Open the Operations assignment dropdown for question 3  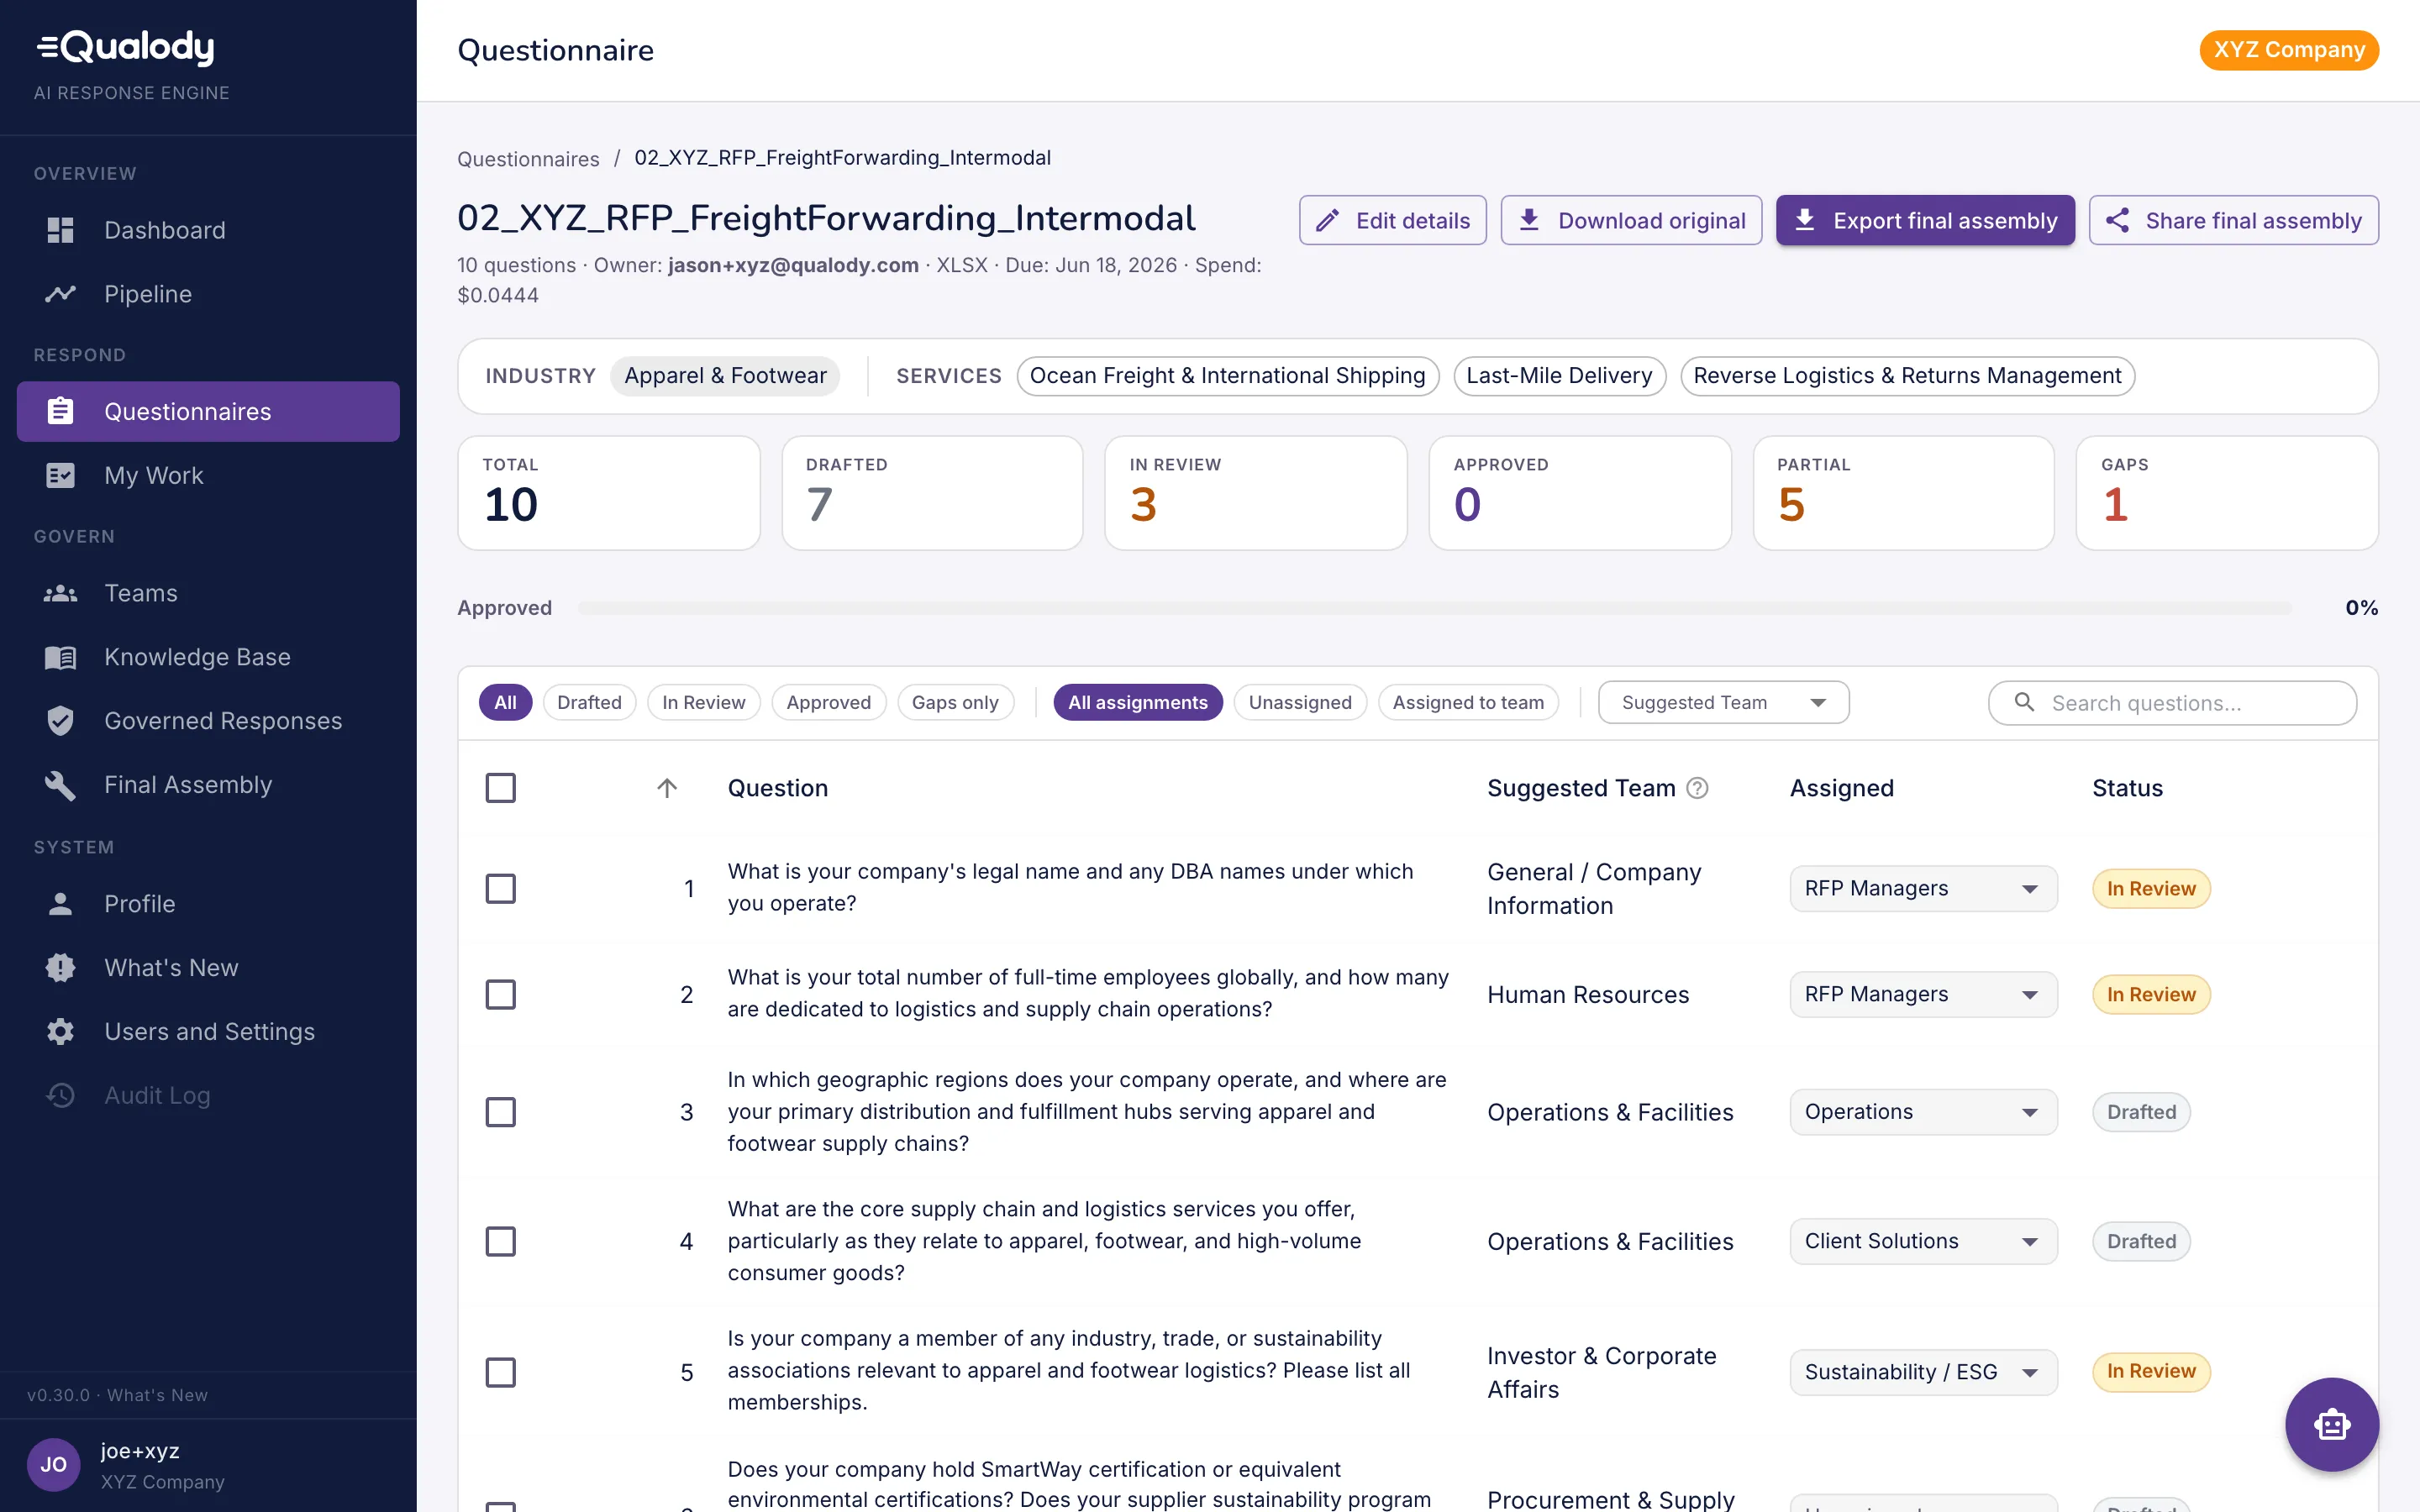pyautogui.click(x=1923, y=1112)
